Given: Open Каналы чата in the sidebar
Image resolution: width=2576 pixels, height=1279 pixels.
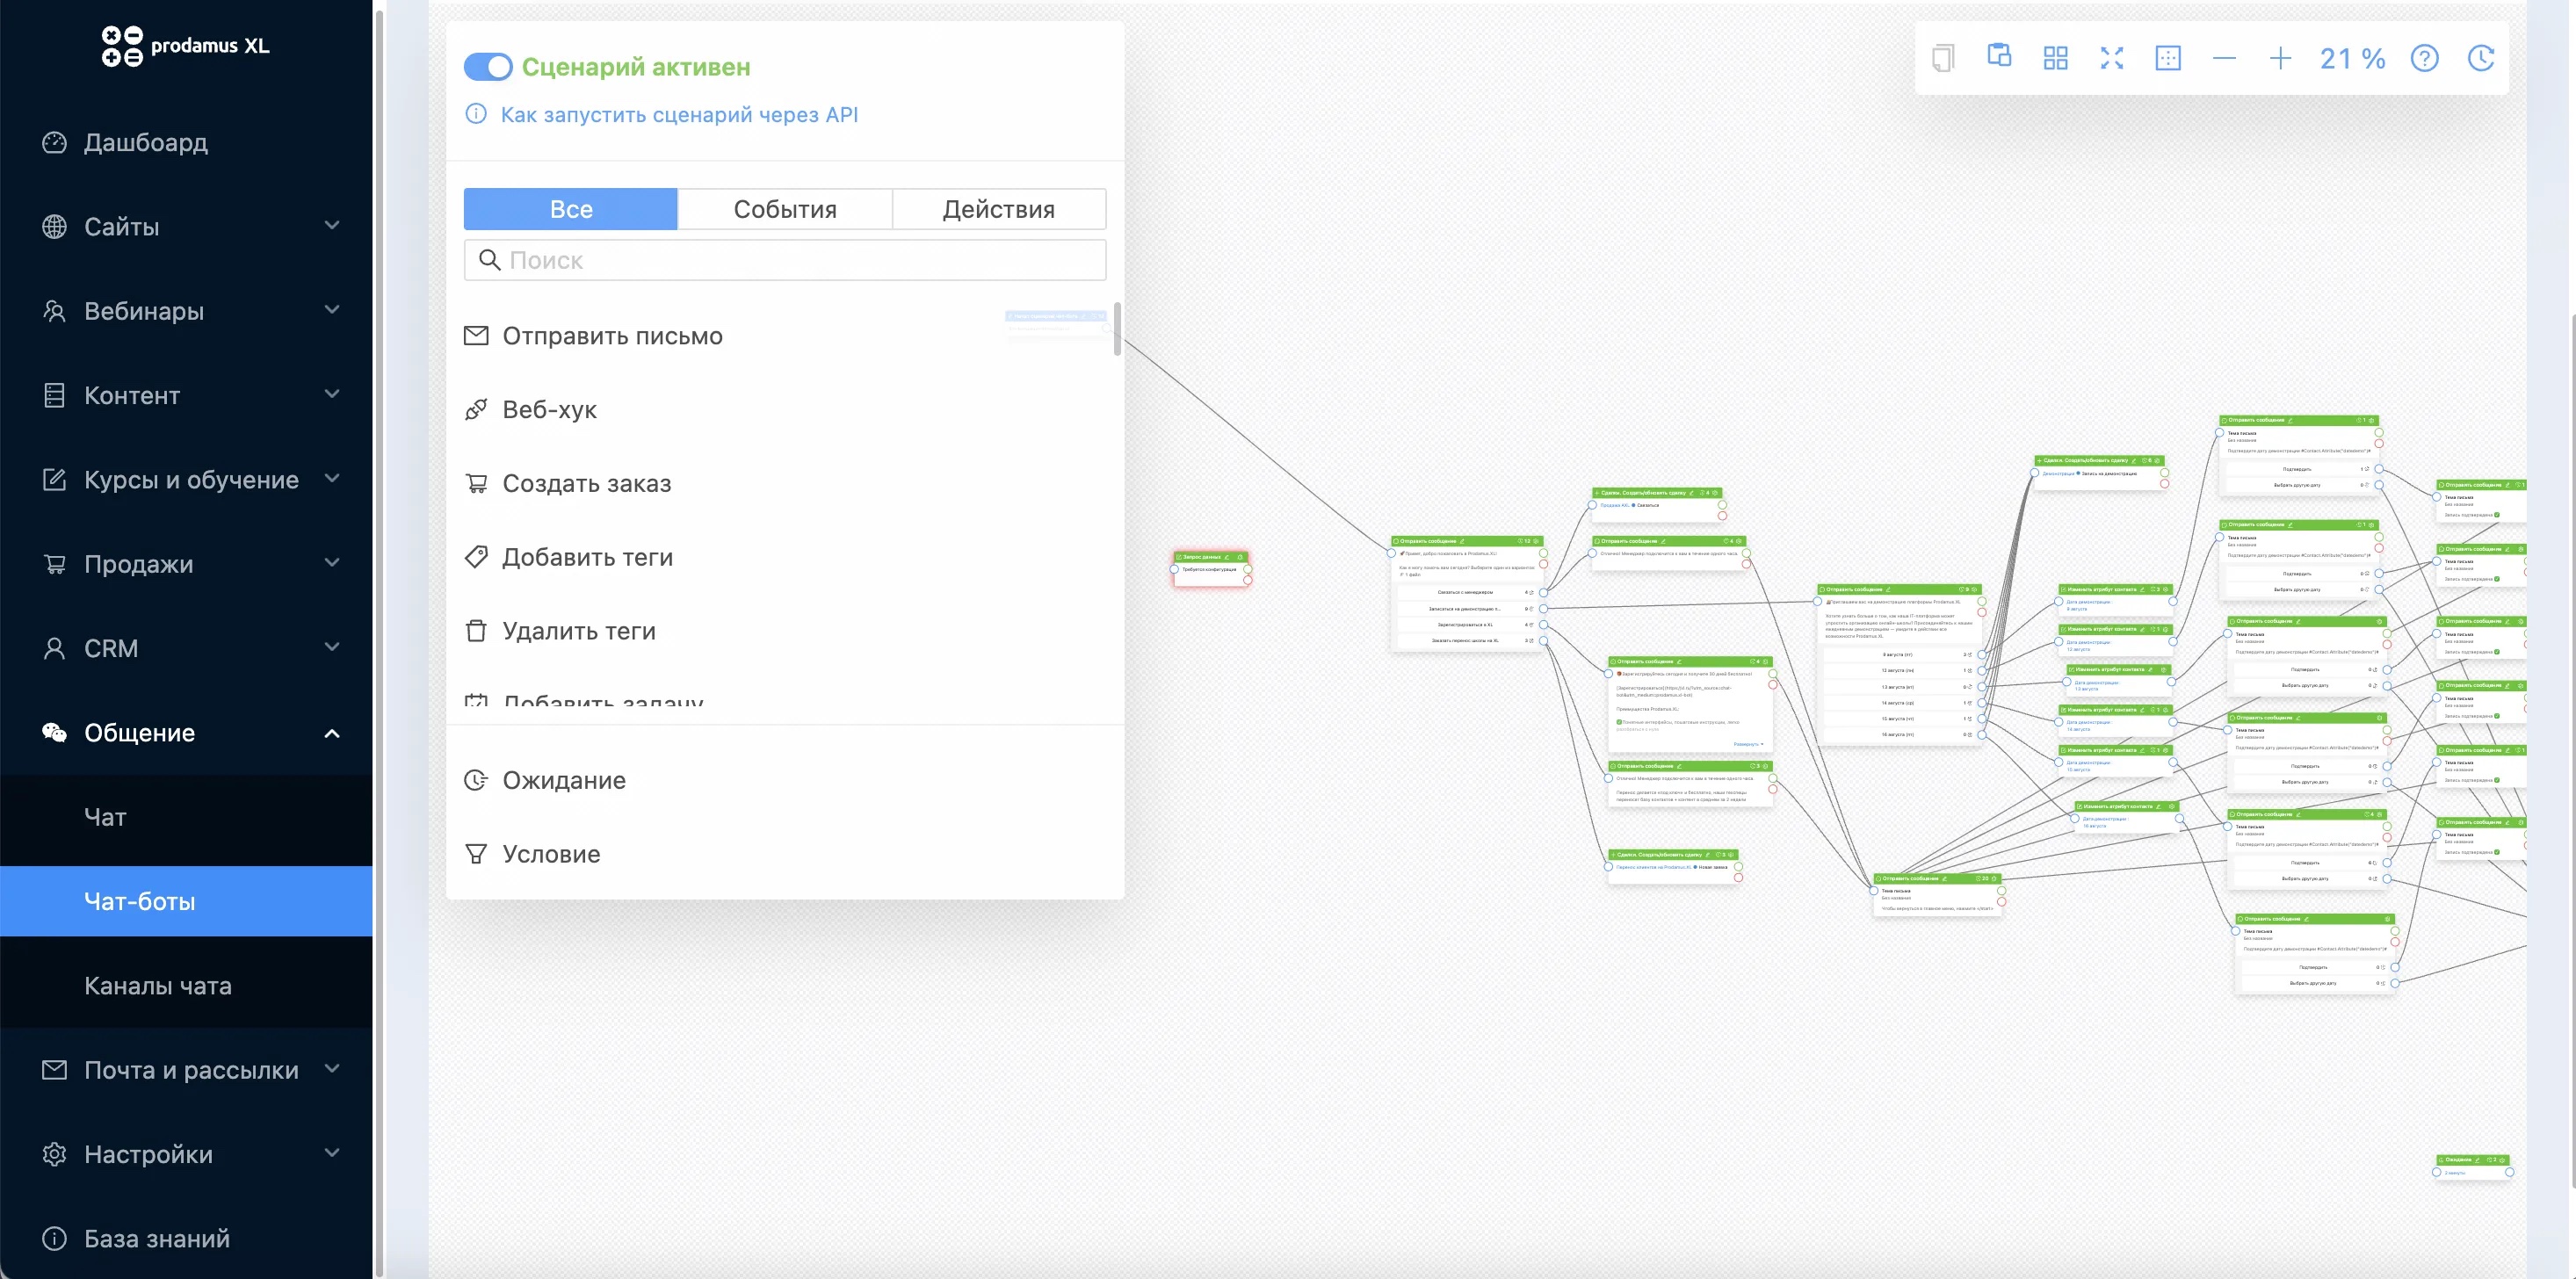Looking at the screenshot, I should 158,986.
